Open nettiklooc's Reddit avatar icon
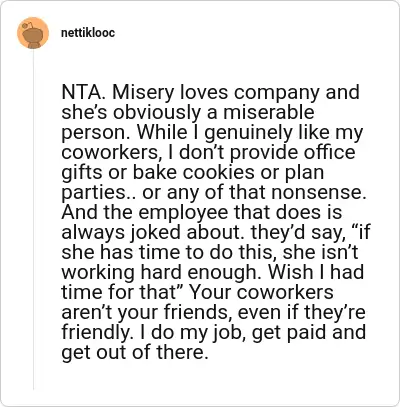Viewport: 400px width, 407px height. 33,33
